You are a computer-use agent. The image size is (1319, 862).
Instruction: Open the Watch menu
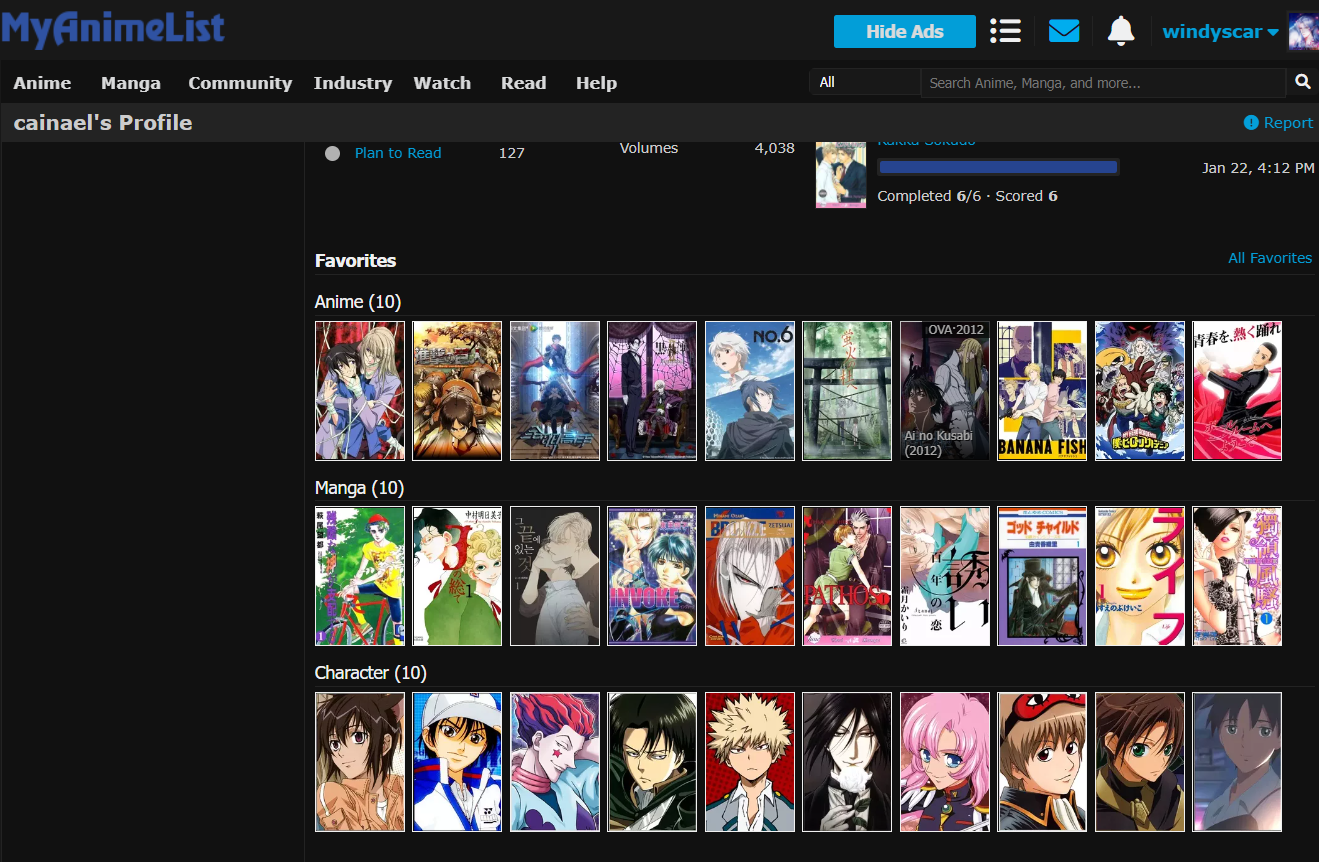click(442, 83)
